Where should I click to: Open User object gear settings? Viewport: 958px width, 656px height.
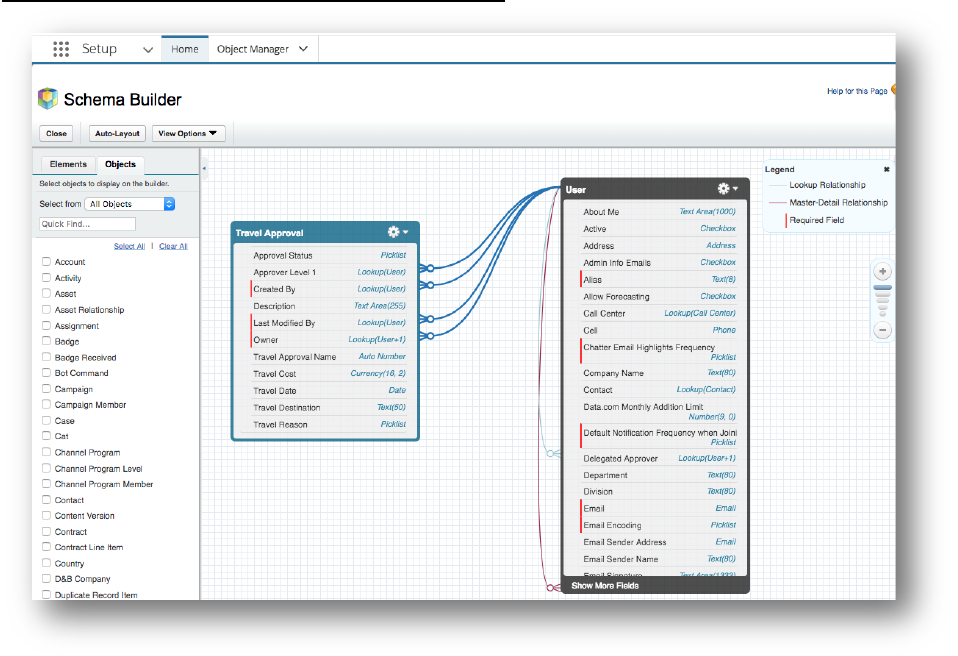(723, 189)
